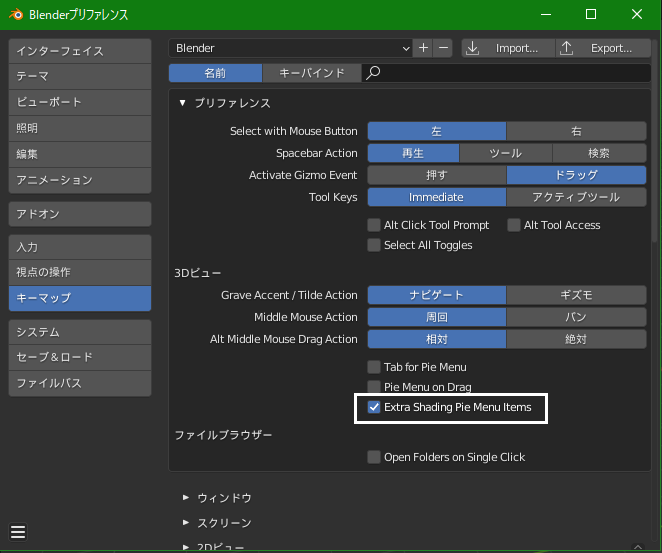Click Export... keymap button
The image size is (662, 553).
click(603, 48)
